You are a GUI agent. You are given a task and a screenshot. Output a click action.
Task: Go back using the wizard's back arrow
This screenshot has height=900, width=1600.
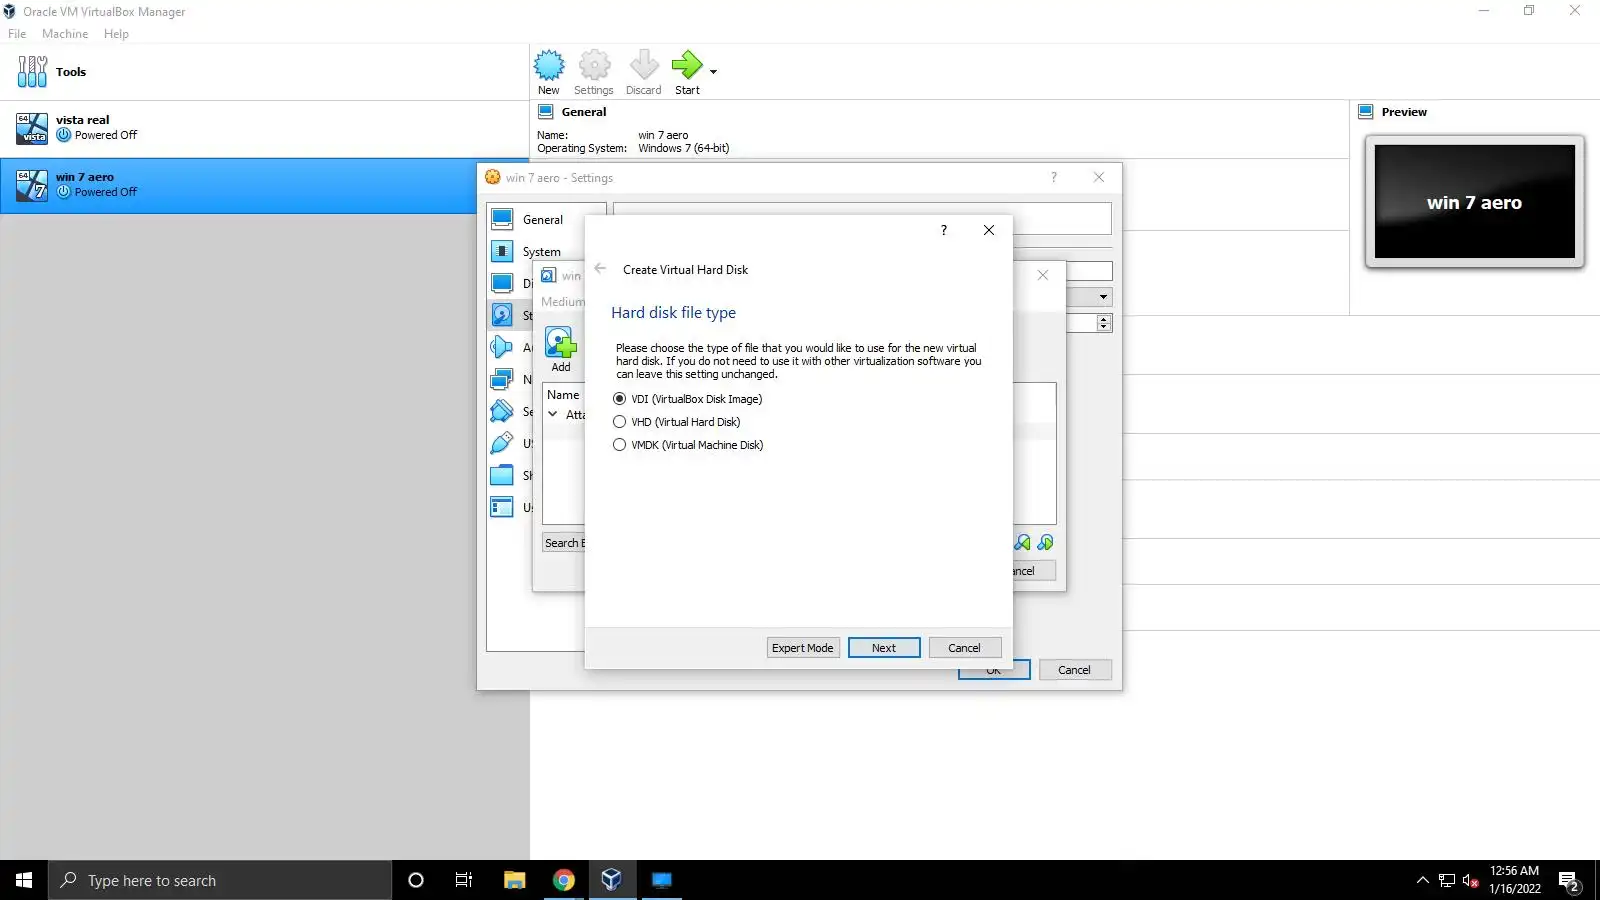coord(600,269)
